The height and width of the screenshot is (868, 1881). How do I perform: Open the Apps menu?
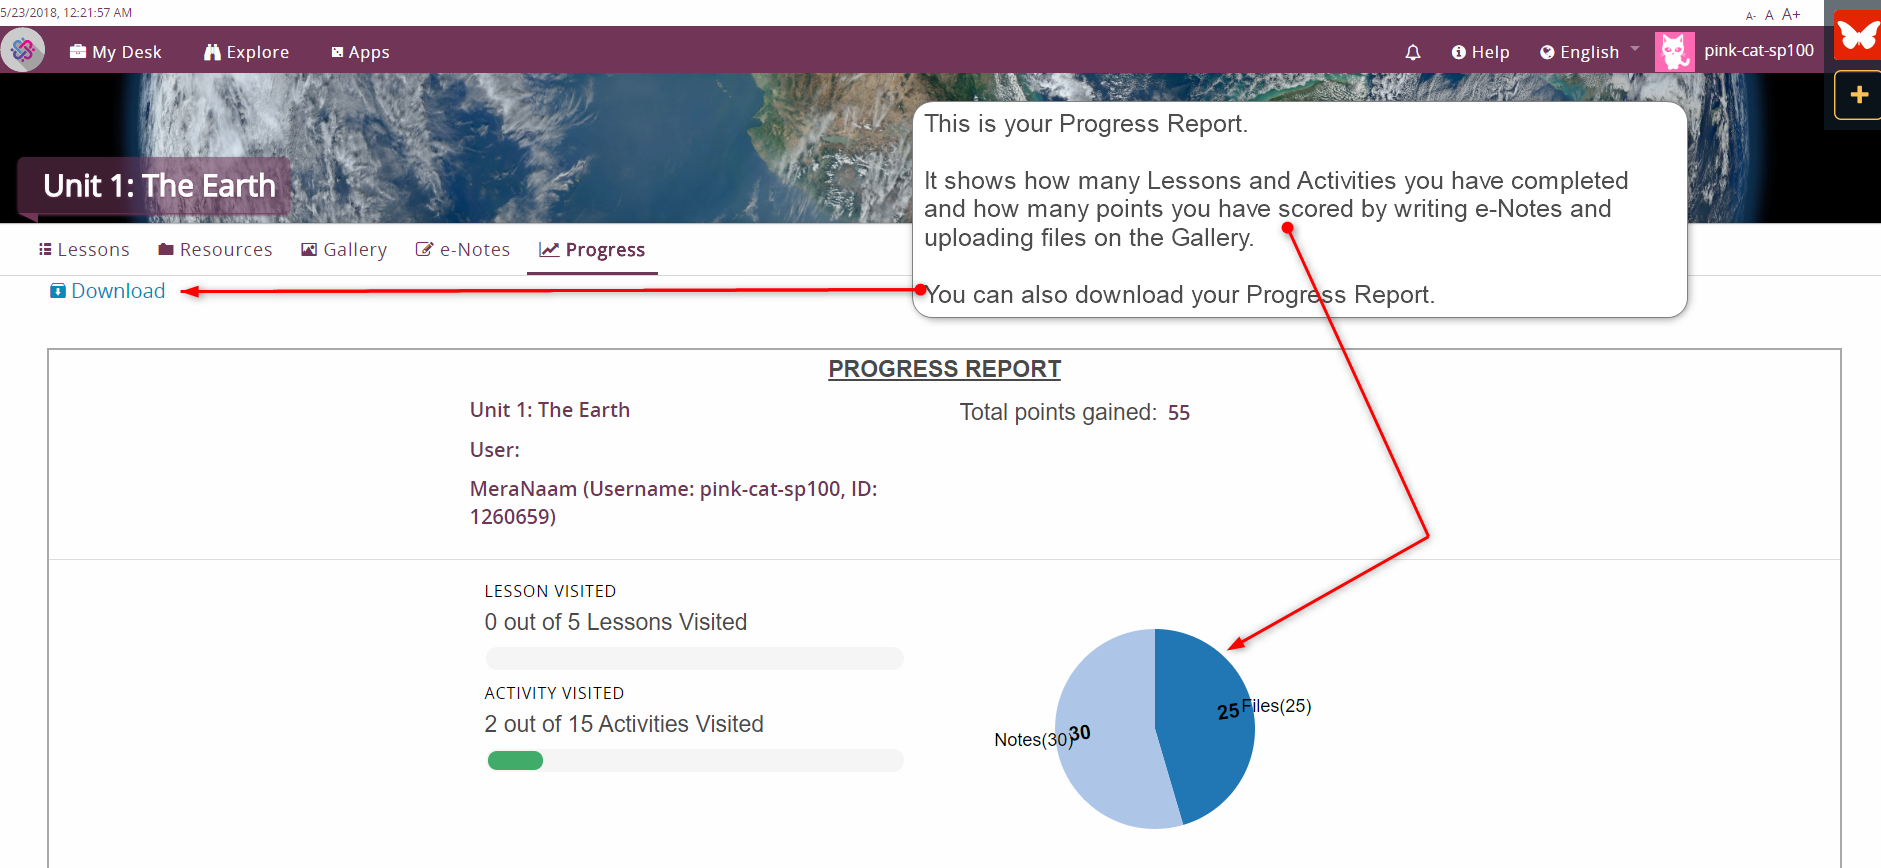click(360, 52)
